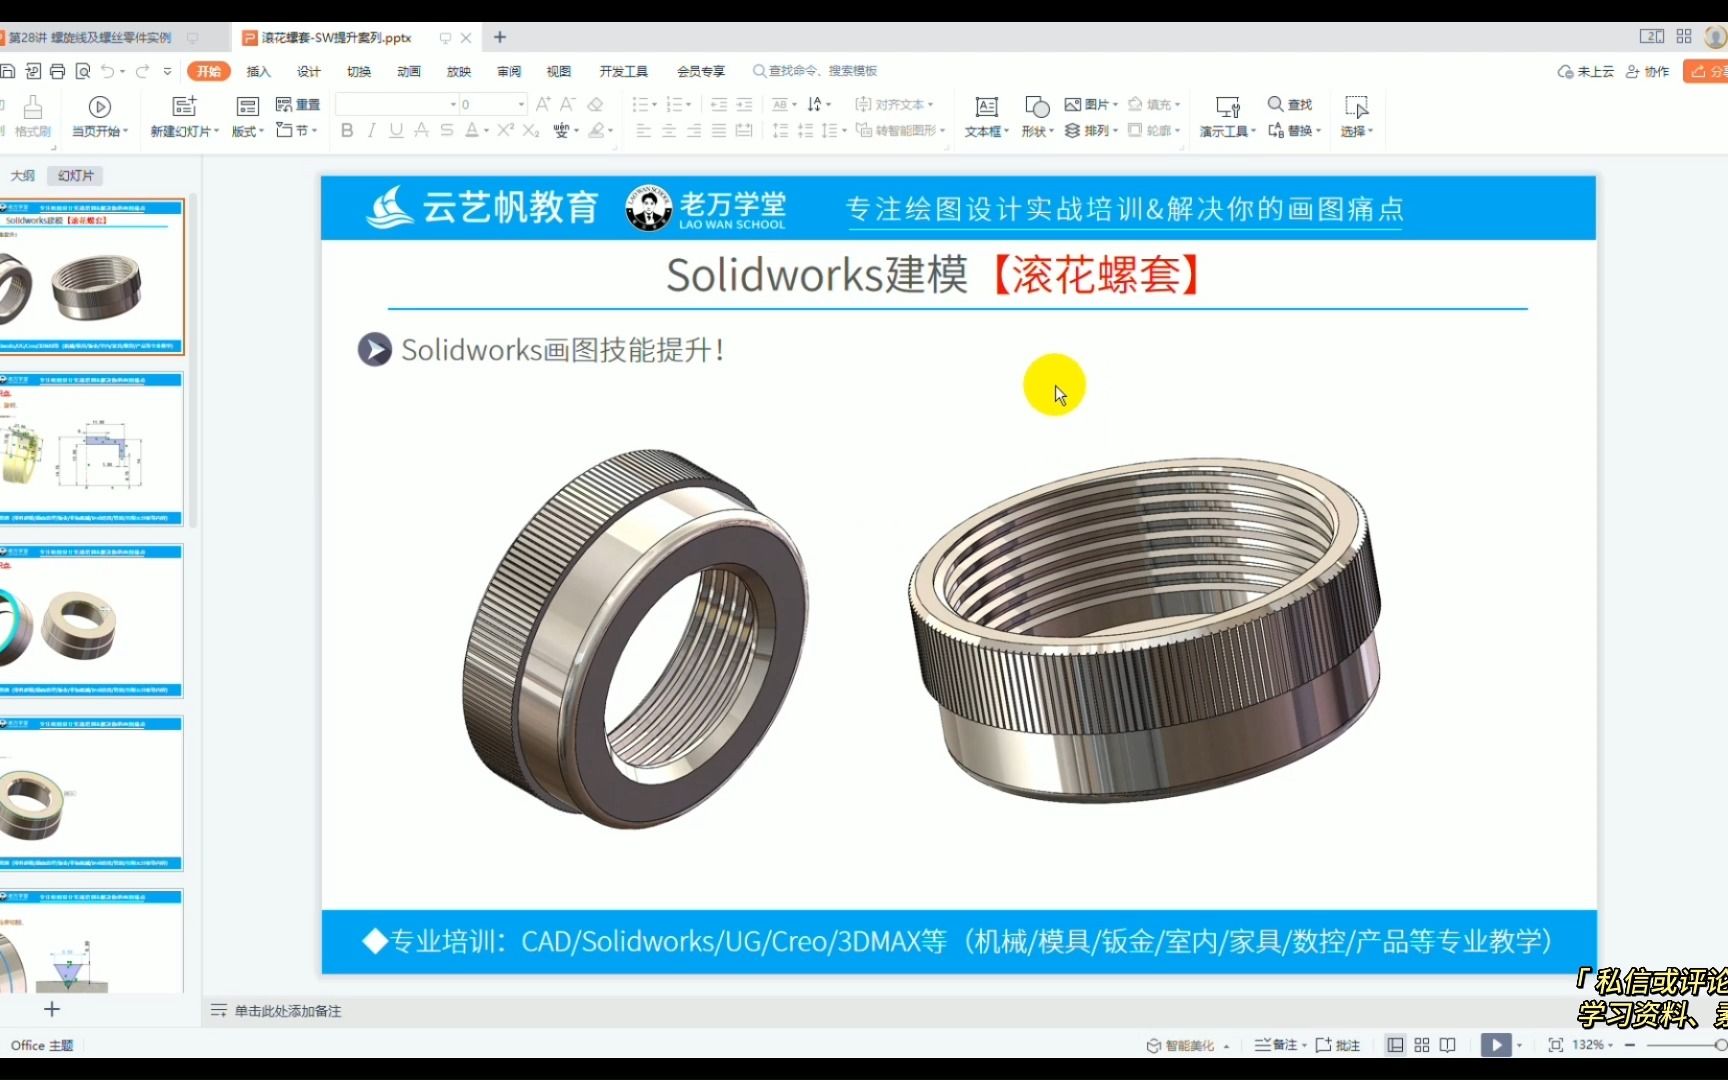
Task: Click the new slide (新建幻灯片) icon
Action: (184, 107)
